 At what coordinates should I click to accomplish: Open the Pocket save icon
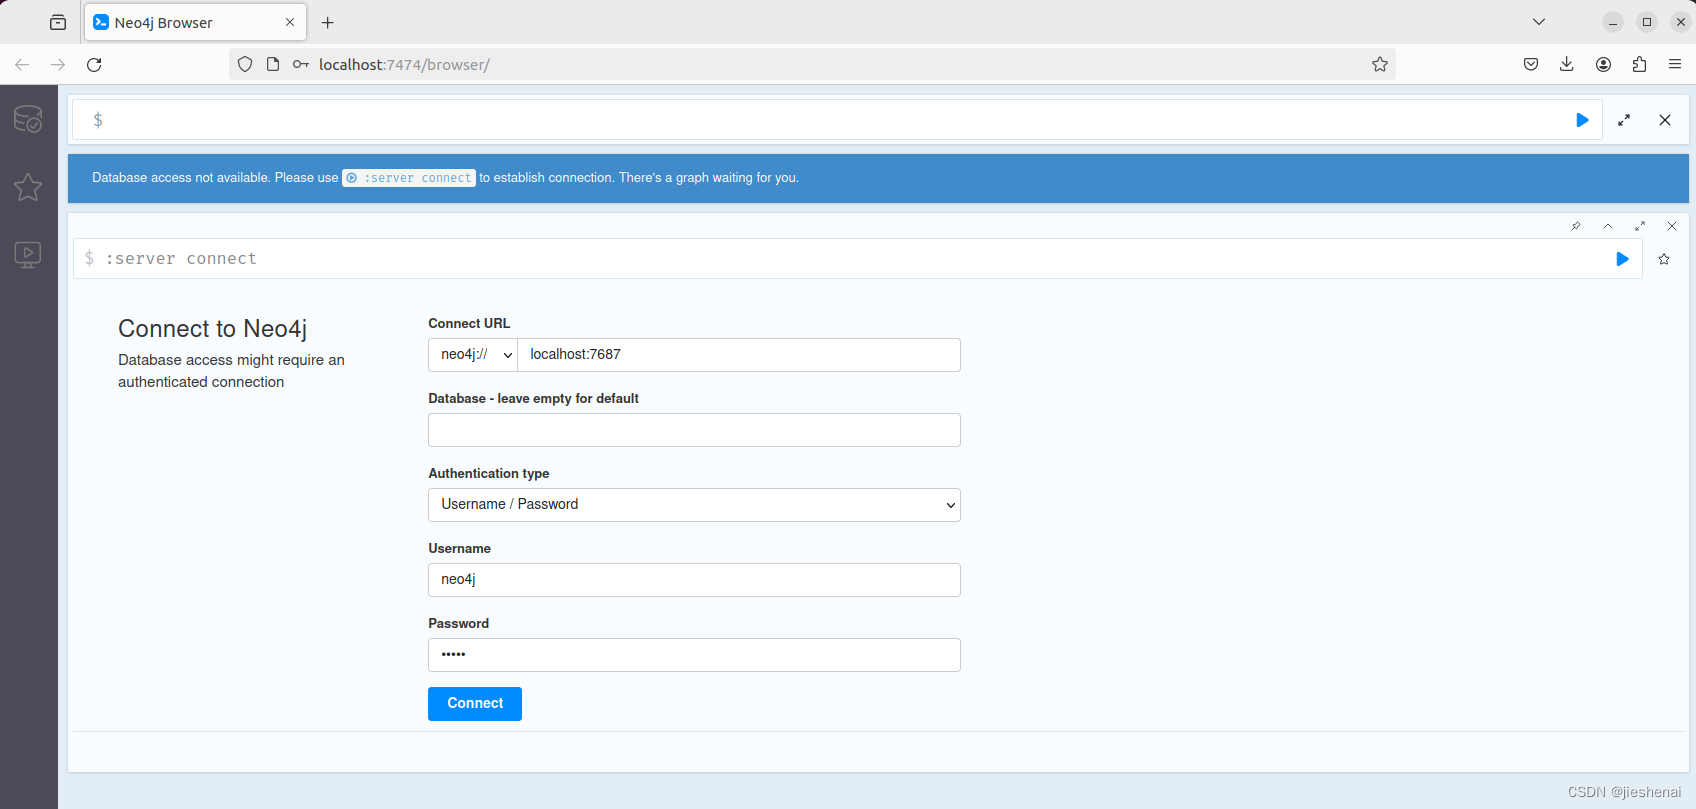click(1531, 64)
